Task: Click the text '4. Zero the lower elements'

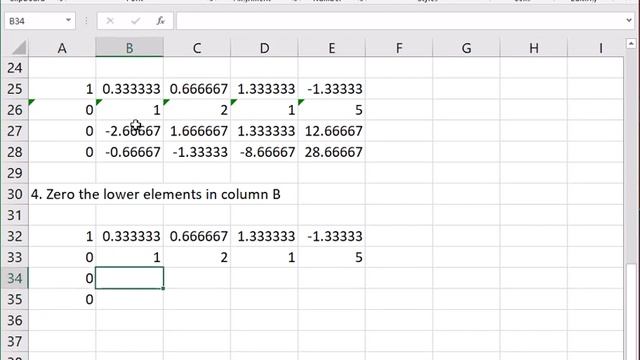Action: (x=117, y=194)
